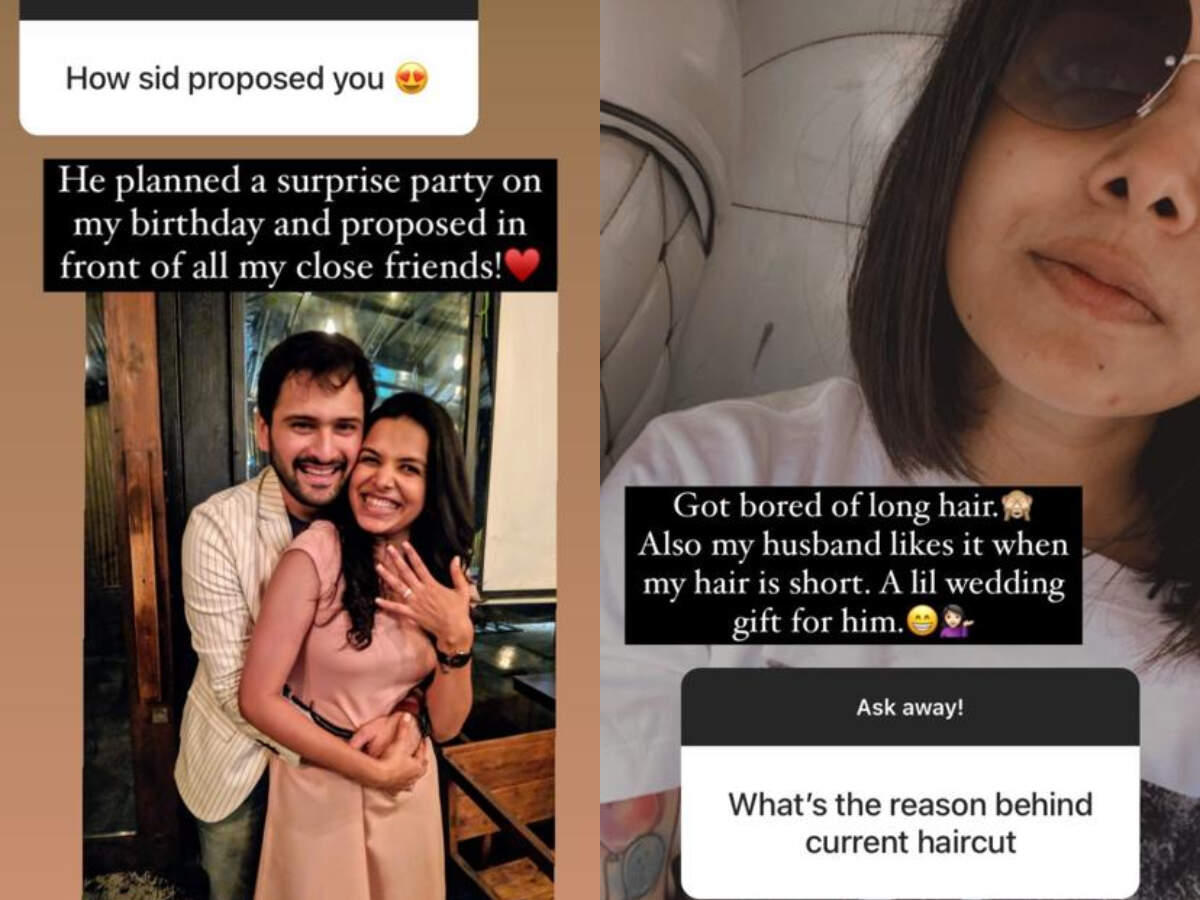The width and height of the screenshot is (1200, 900).
Task: Tap the 'How sid proposed you' question sticker
Action: [x=248, y=77]
